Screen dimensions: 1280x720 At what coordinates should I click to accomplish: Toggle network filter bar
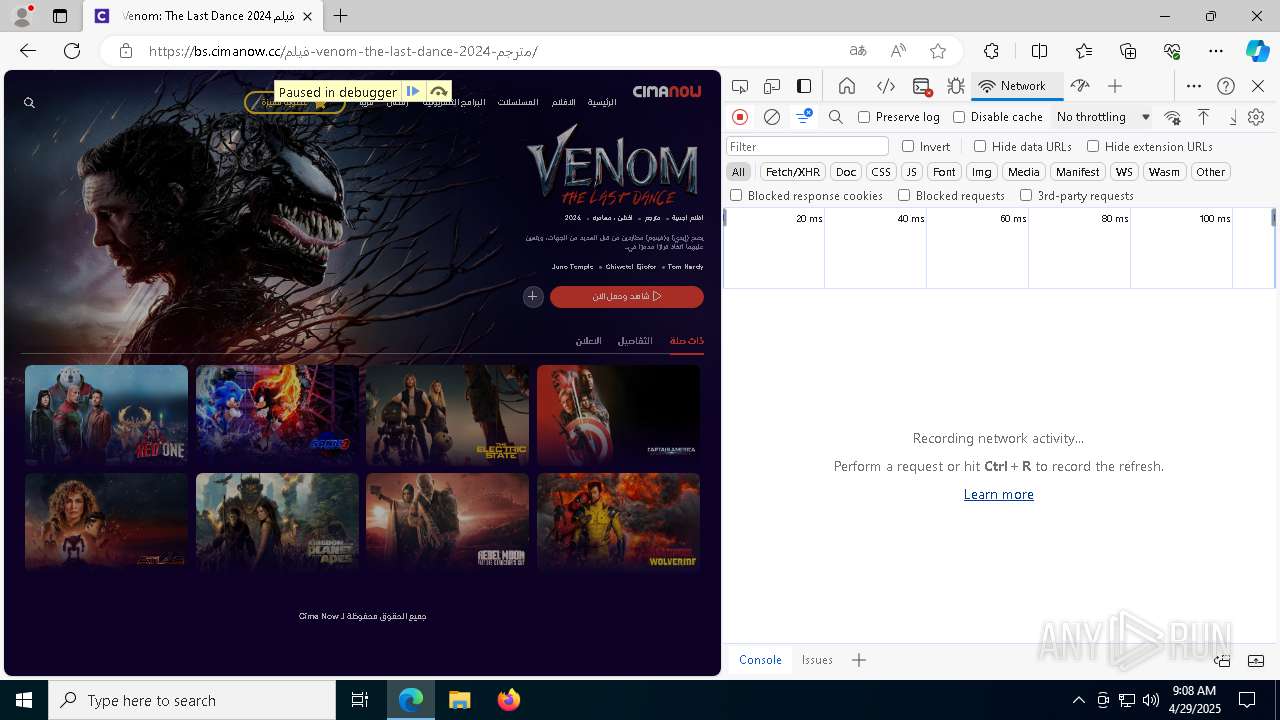803,117
